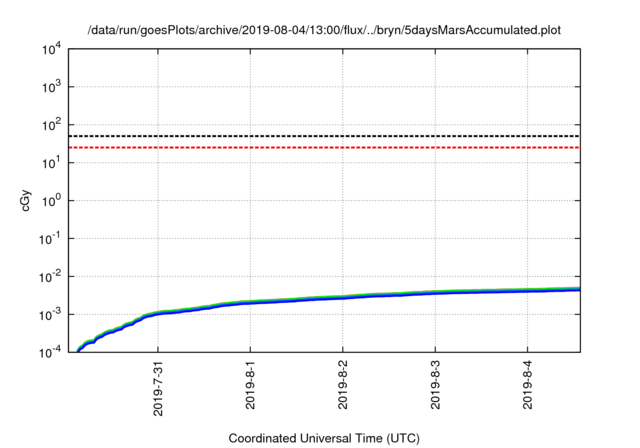Click the 10^-1 y-axis tick label
The width and height of the screenshot is (640, 448).
50,239
